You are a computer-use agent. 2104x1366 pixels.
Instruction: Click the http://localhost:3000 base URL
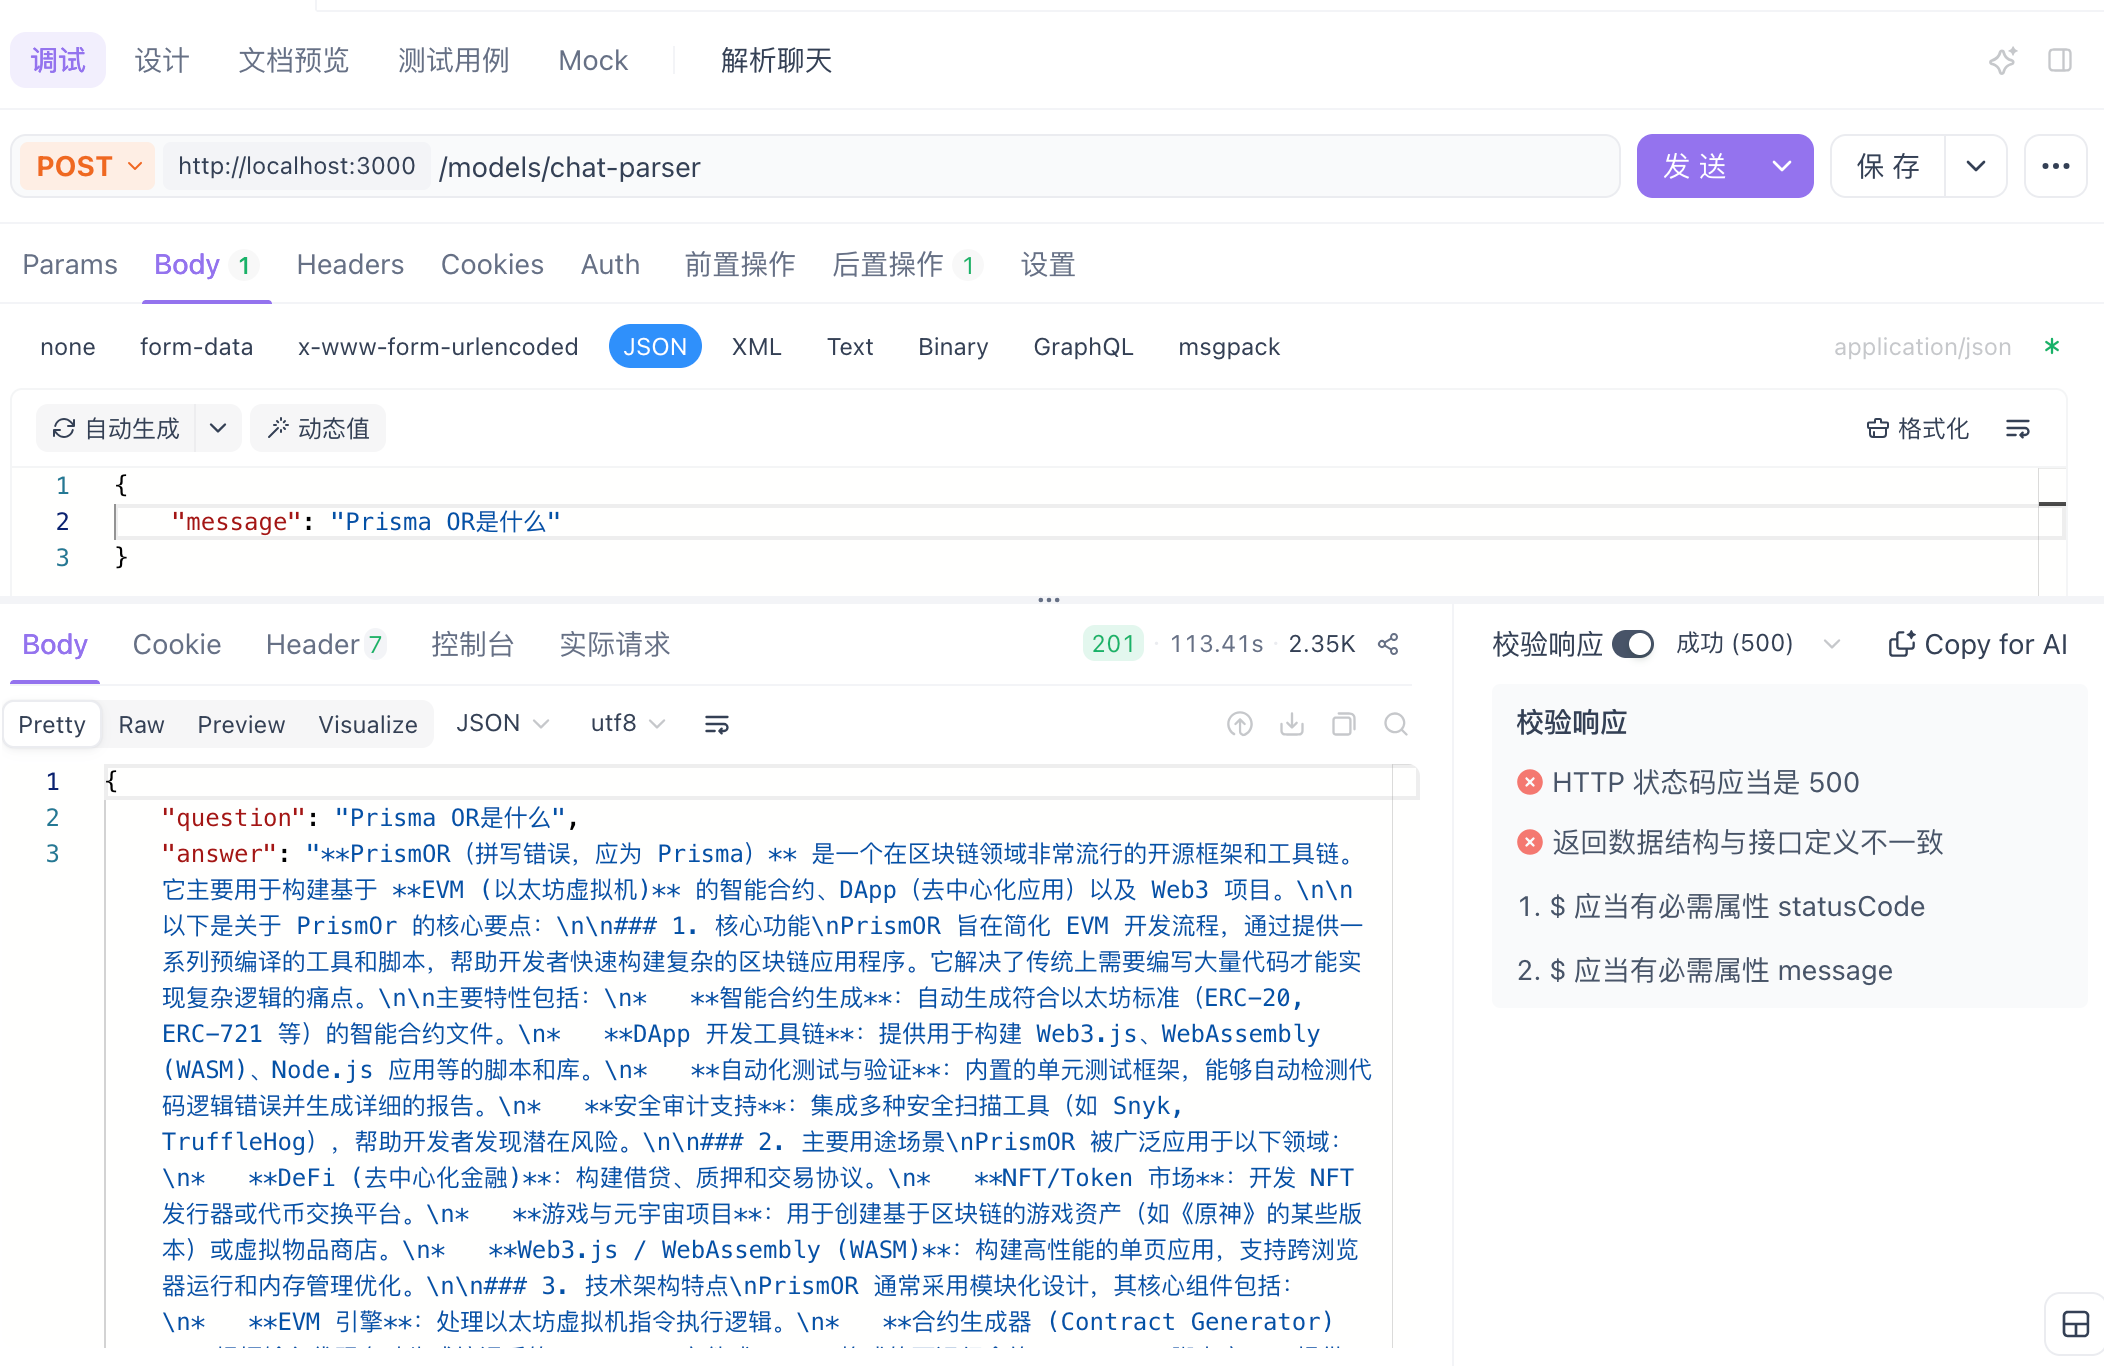[297, 166]
